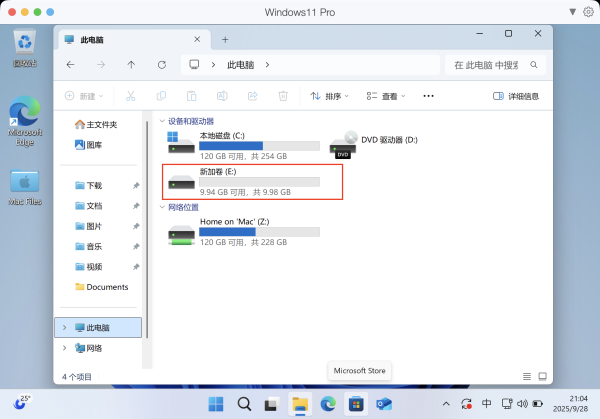This screenshot has height=419, width=600.
Task: Open the 排序 sort dropdown
Action: pyautogui.click(x=329, y=97)
